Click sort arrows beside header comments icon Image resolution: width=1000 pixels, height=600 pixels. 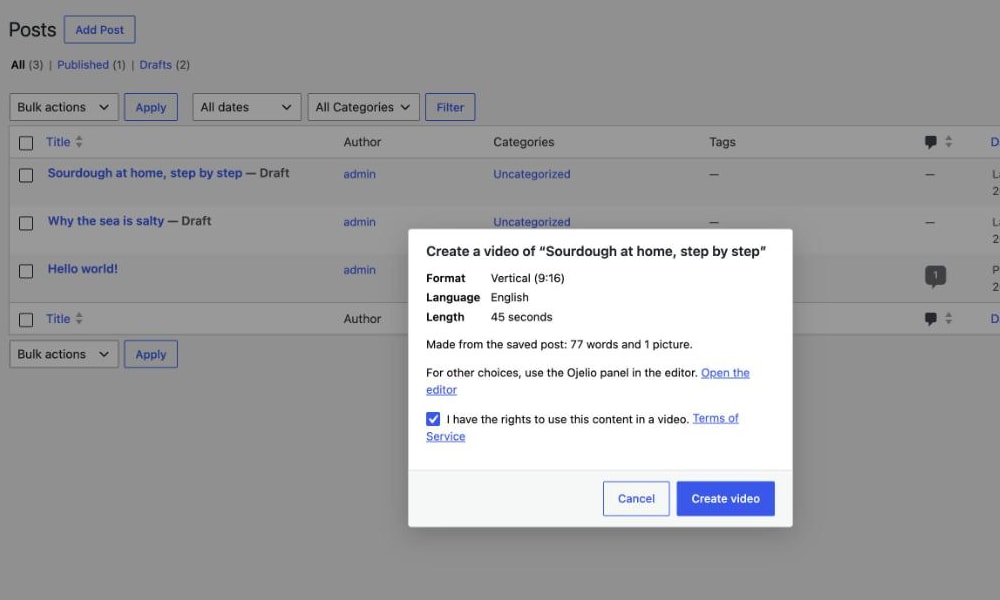pos(948,142)
